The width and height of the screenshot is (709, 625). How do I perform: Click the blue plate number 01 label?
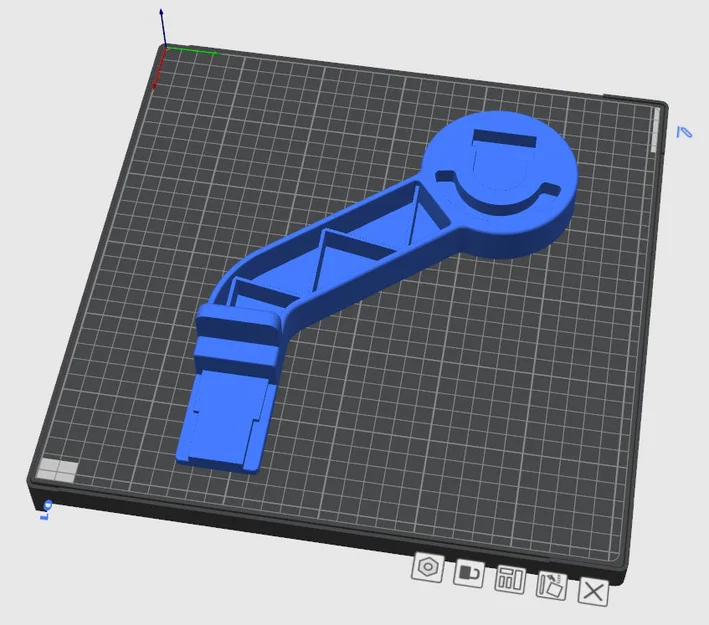click(x=46, y=510)
